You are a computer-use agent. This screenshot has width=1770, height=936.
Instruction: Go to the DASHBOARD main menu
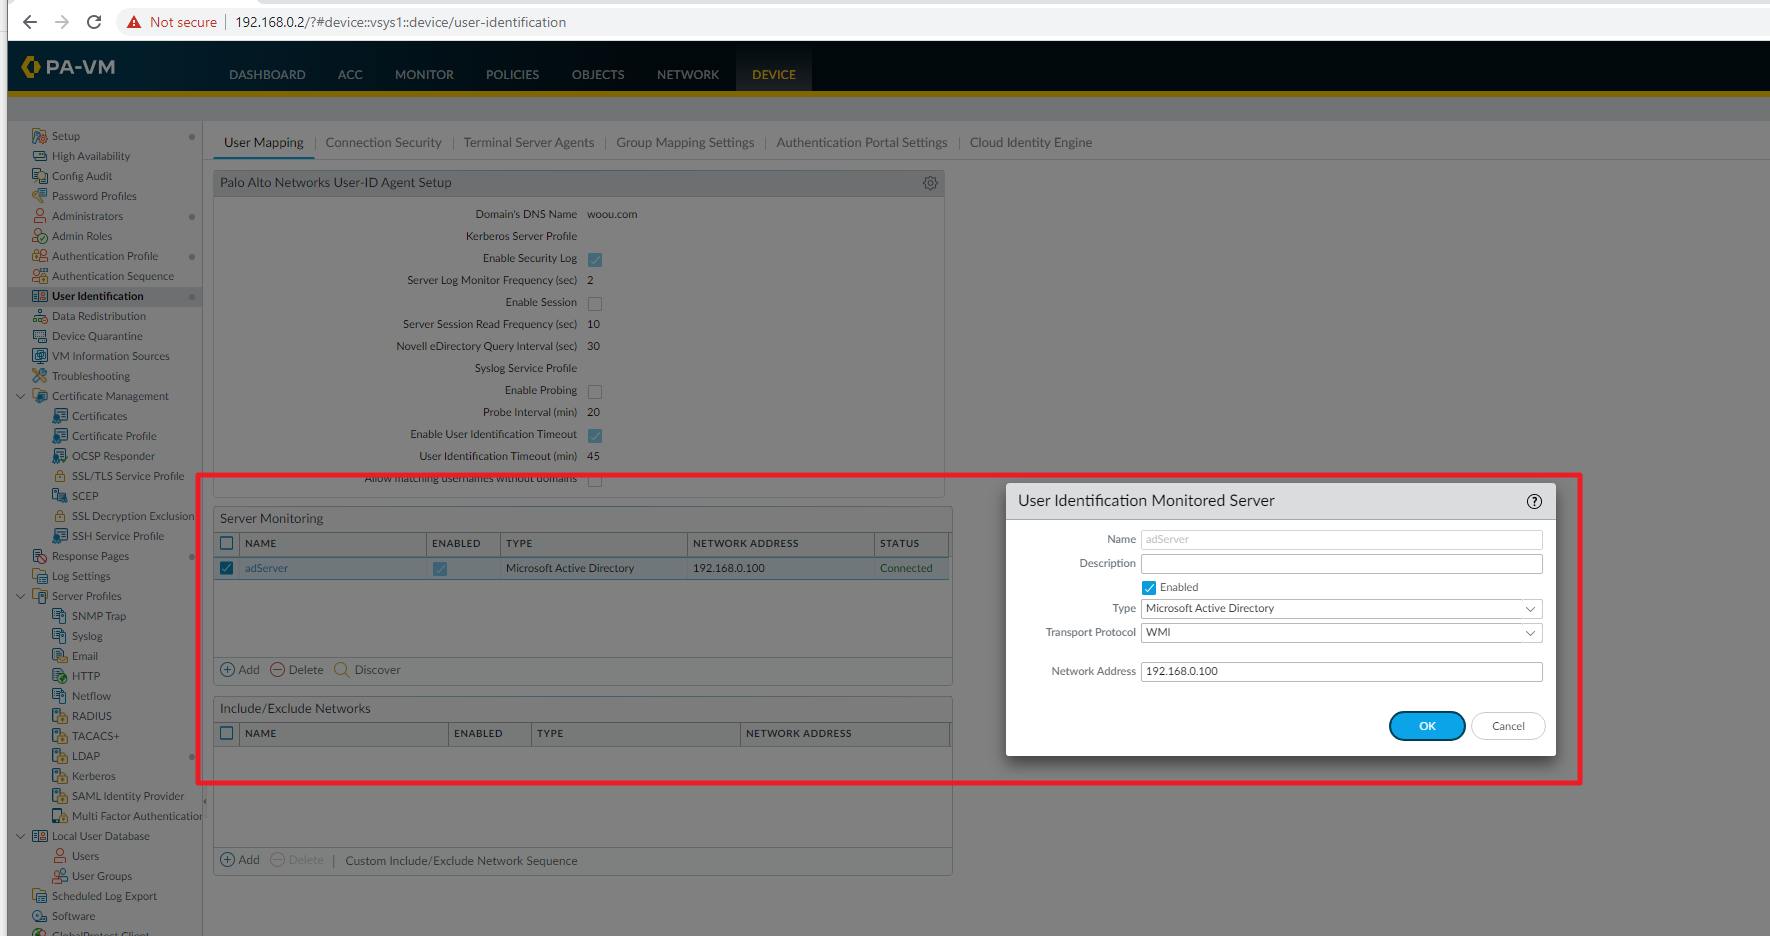click(x=267, y=75)
